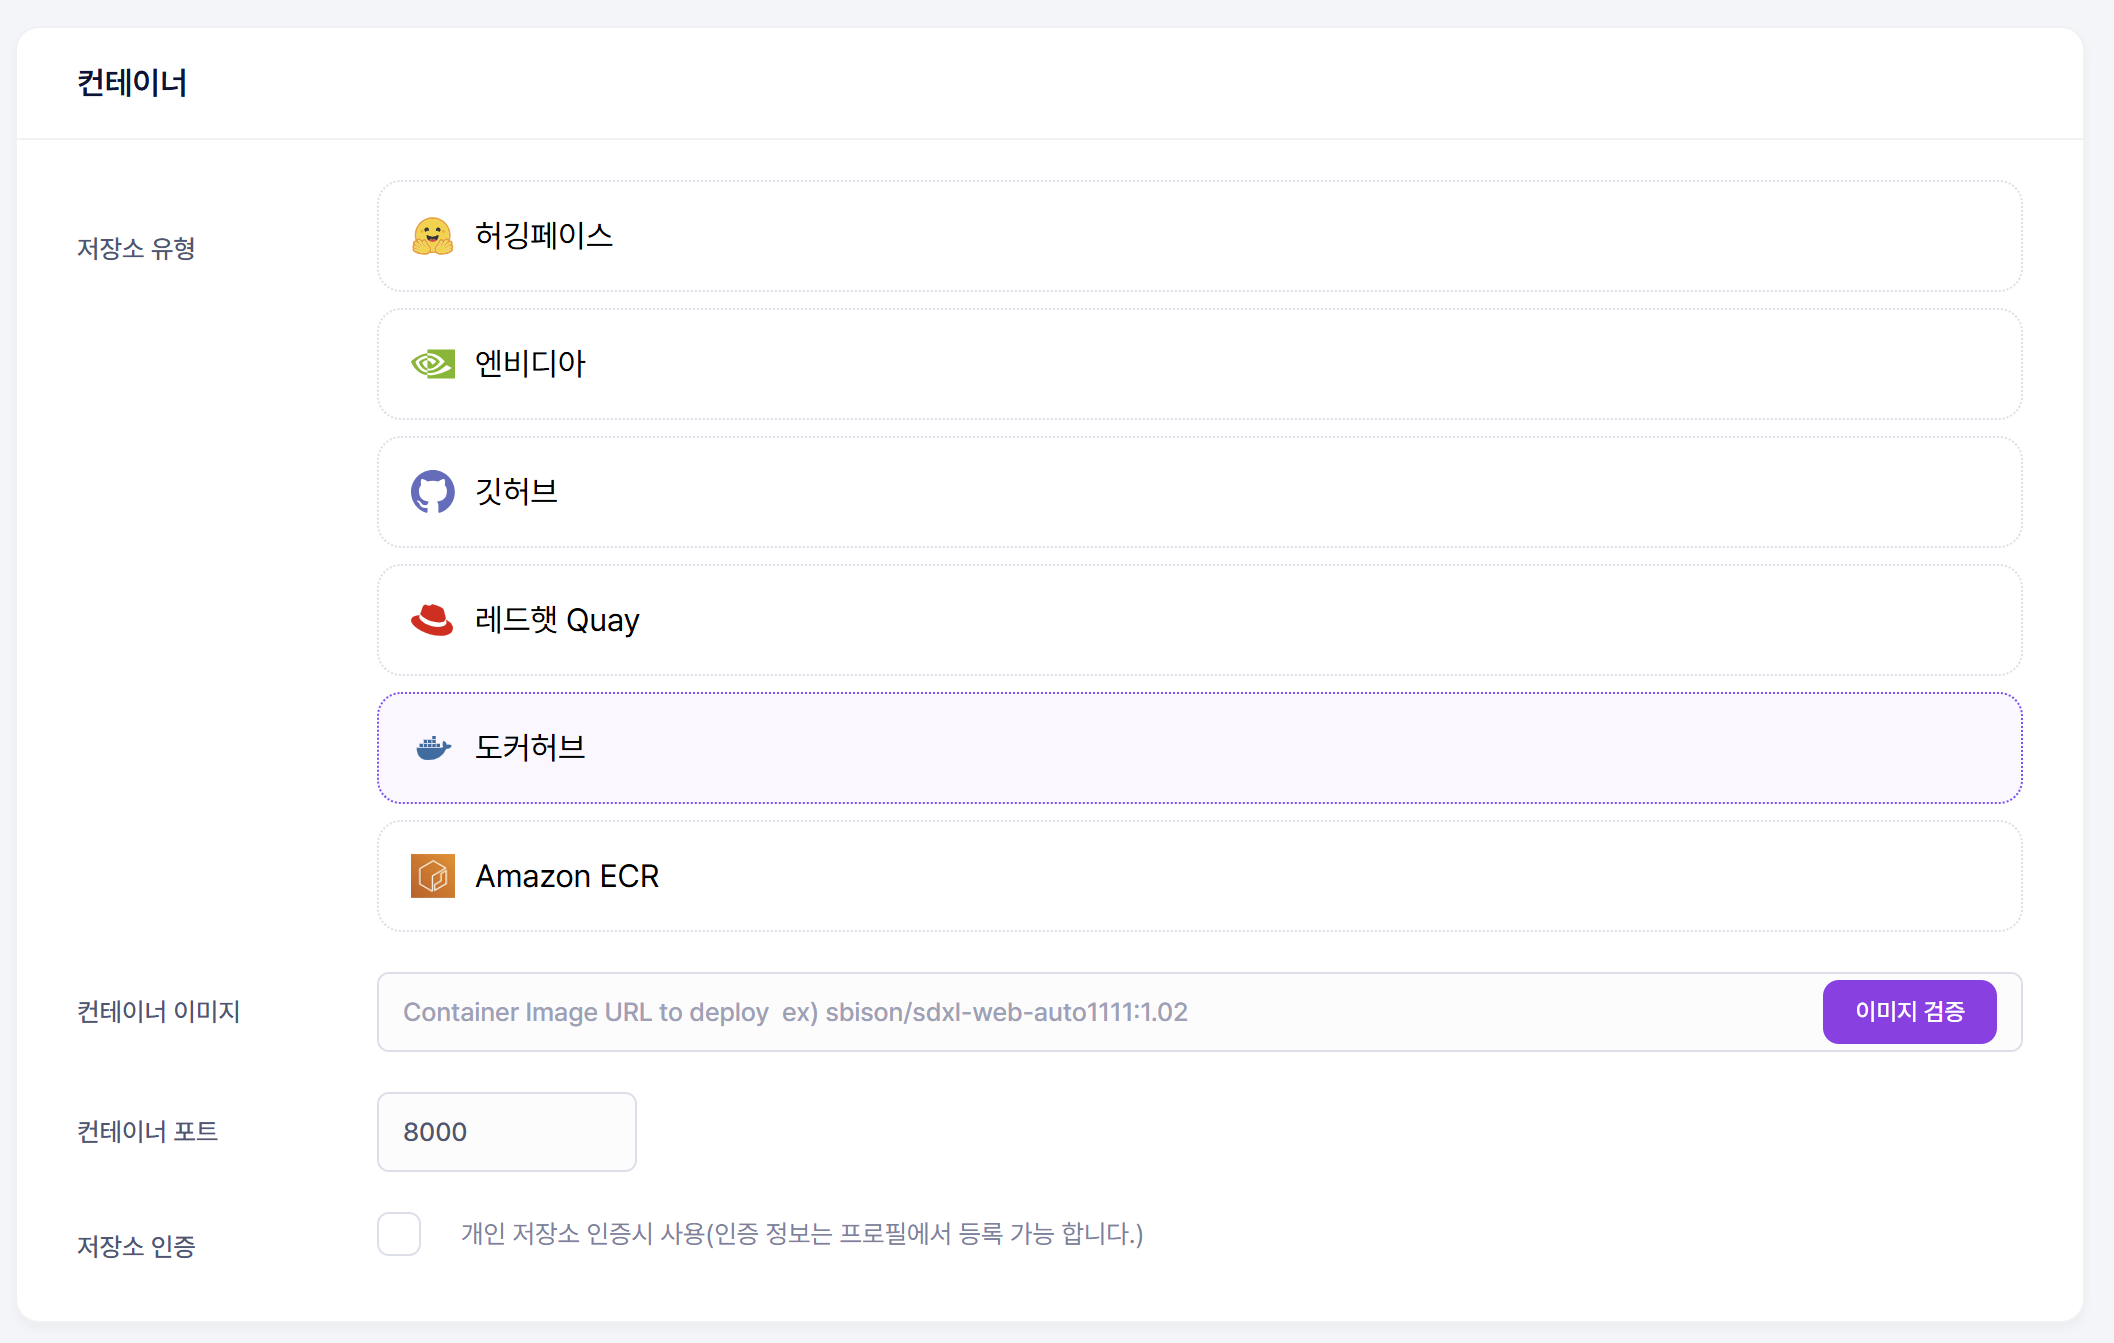Click the 컨테이너 이미지 label

click(x=159, y=1012)
